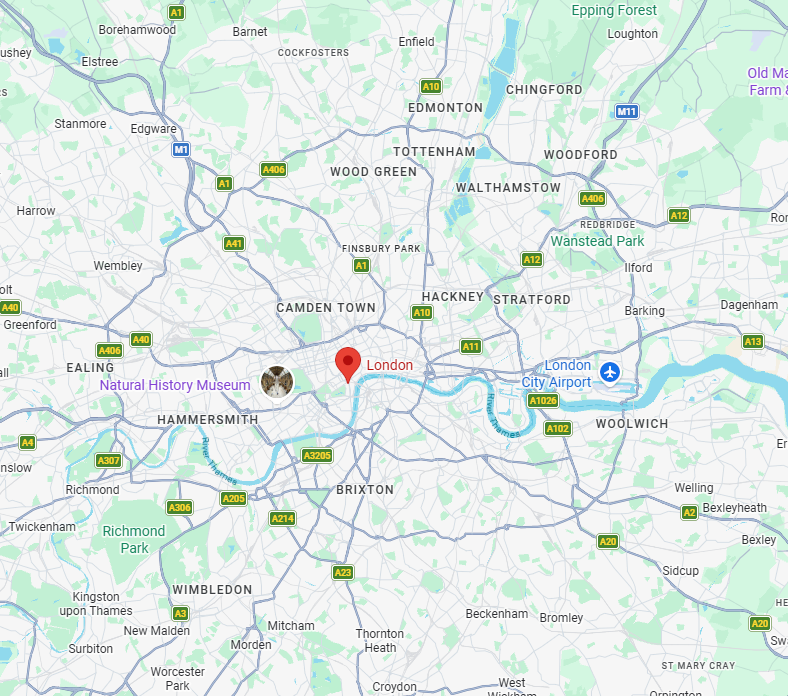Click the red London location pin

tap(348, 364)
